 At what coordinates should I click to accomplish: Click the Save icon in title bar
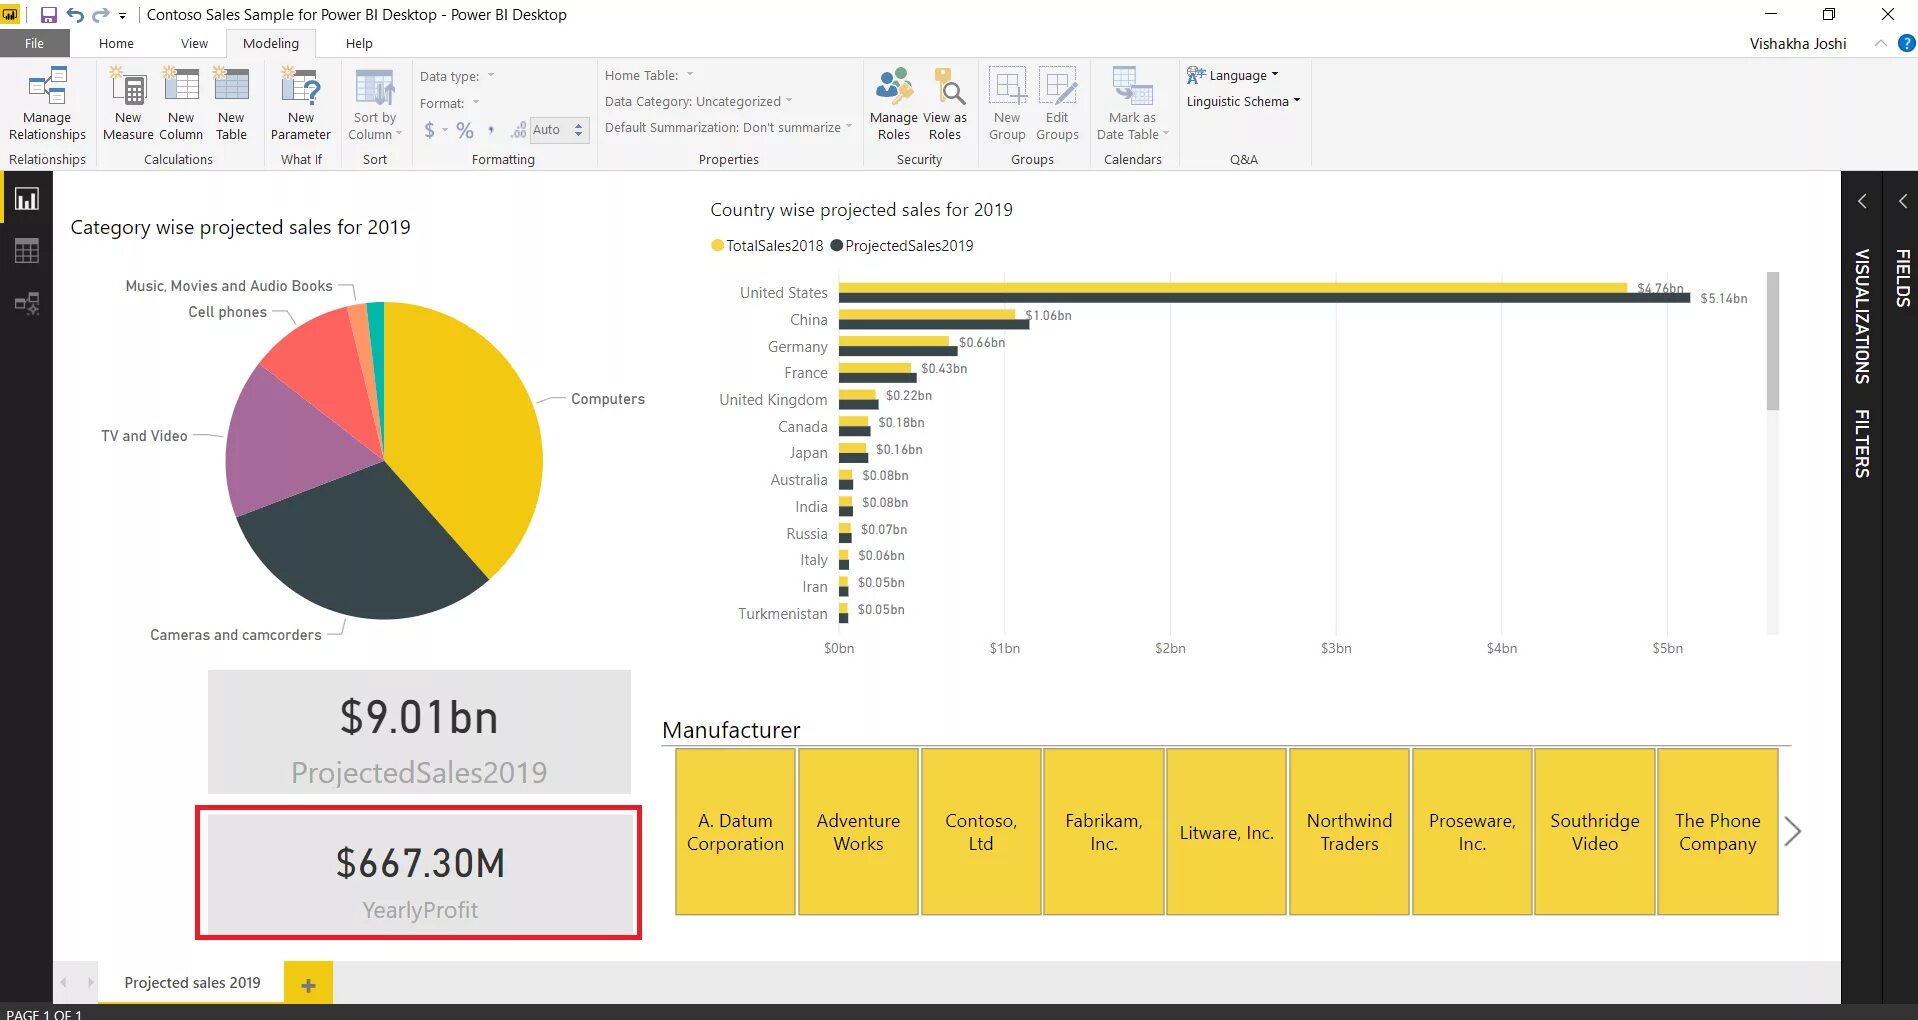48,15
